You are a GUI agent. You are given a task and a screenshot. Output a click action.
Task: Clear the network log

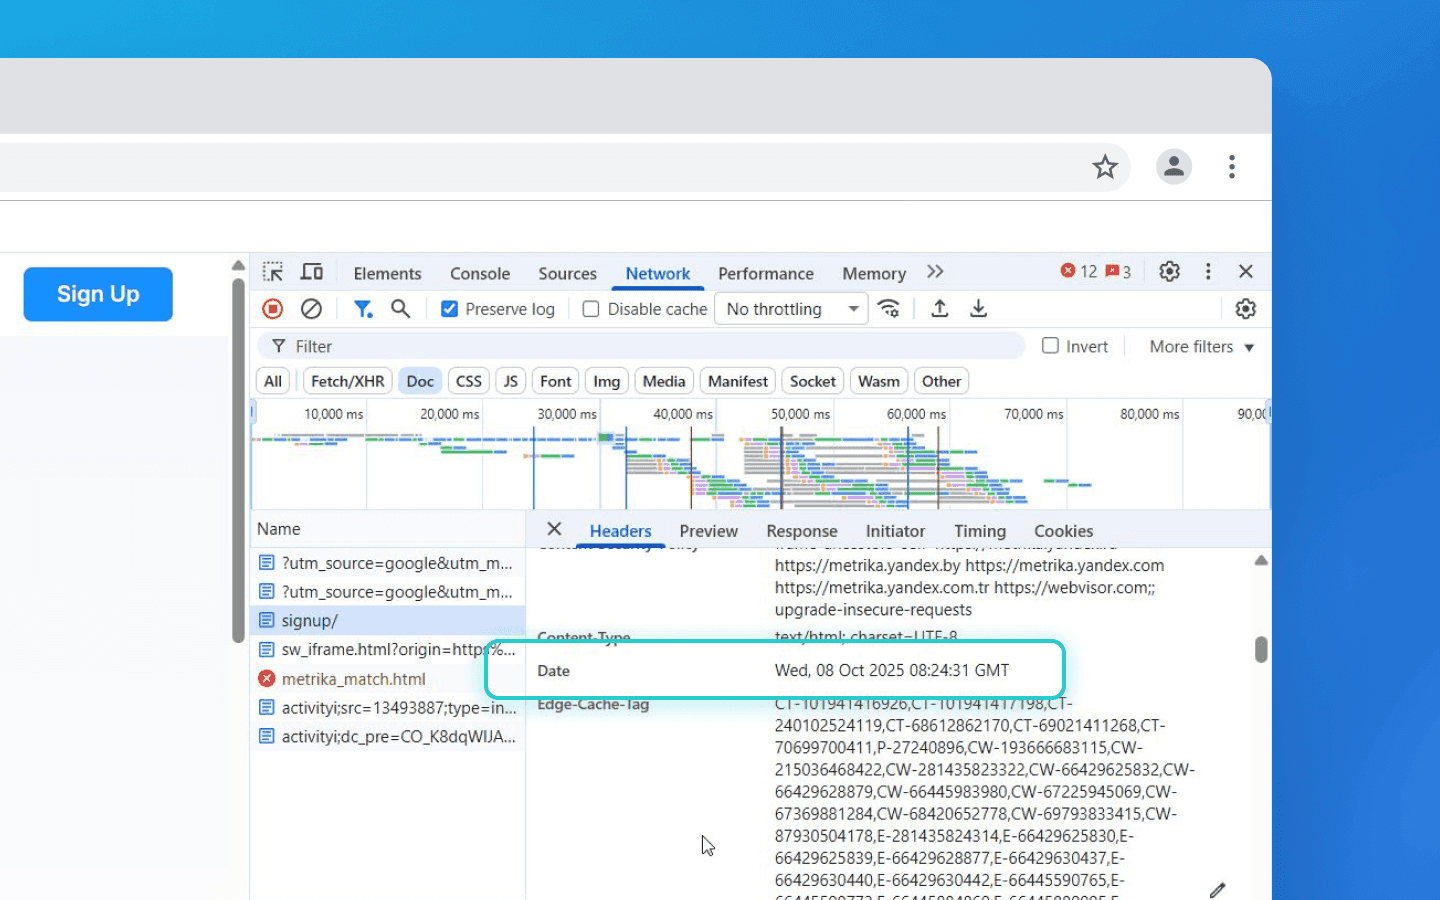pos(311,309)
